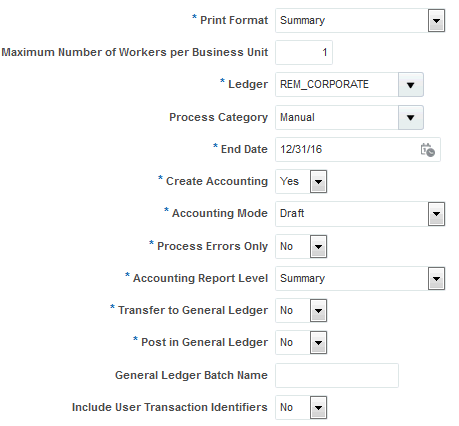Click the Ledger REM_CORPORATE text box
Viewport: 459px width, 426px height.
pos(337,85)
